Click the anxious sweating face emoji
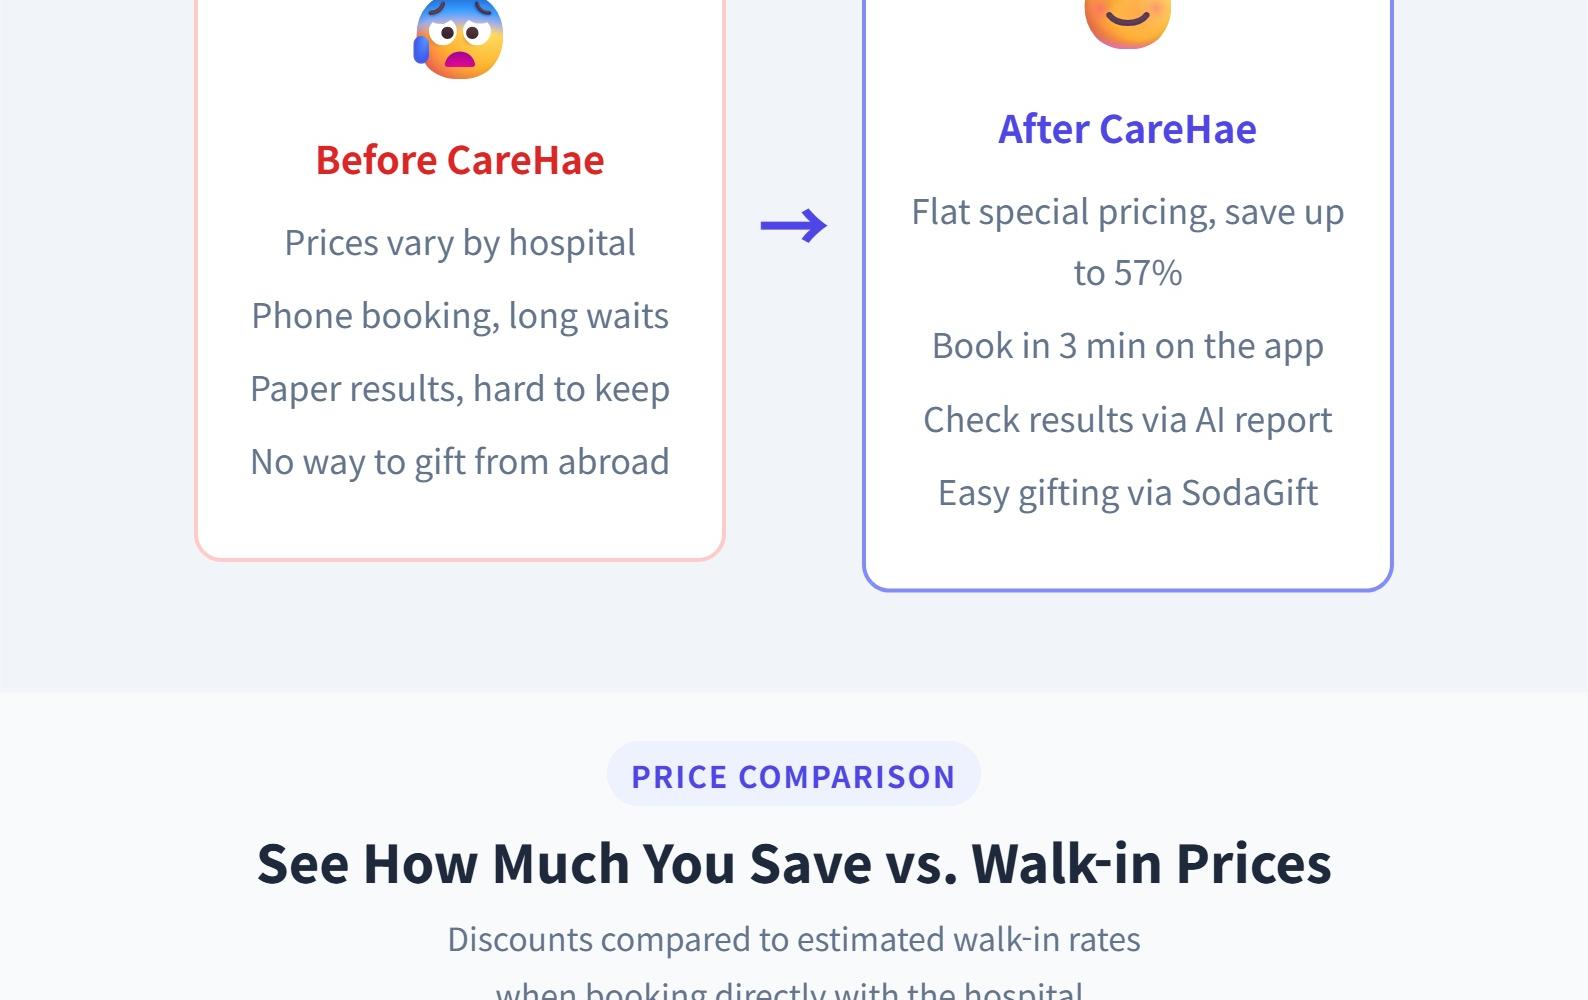The height and width of the screenshot is (1000, 1588). (459, 40)
